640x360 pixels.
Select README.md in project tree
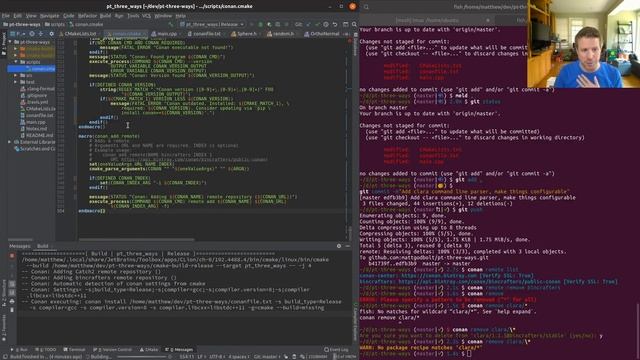[36, 135]
